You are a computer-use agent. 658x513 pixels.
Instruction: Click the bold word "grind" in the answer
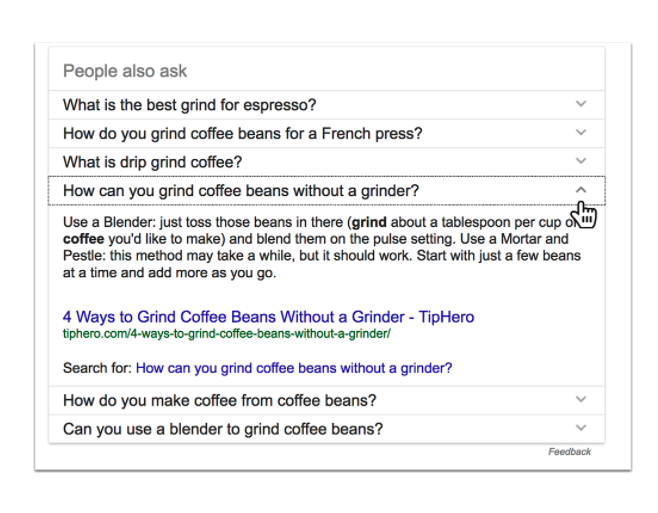[x=369, y=223]
